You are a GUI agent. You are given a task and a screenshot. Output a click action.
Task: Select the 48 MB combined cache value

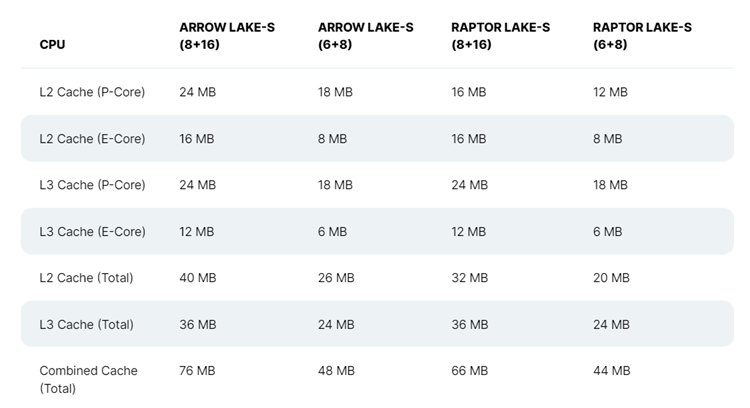point(336,371)
